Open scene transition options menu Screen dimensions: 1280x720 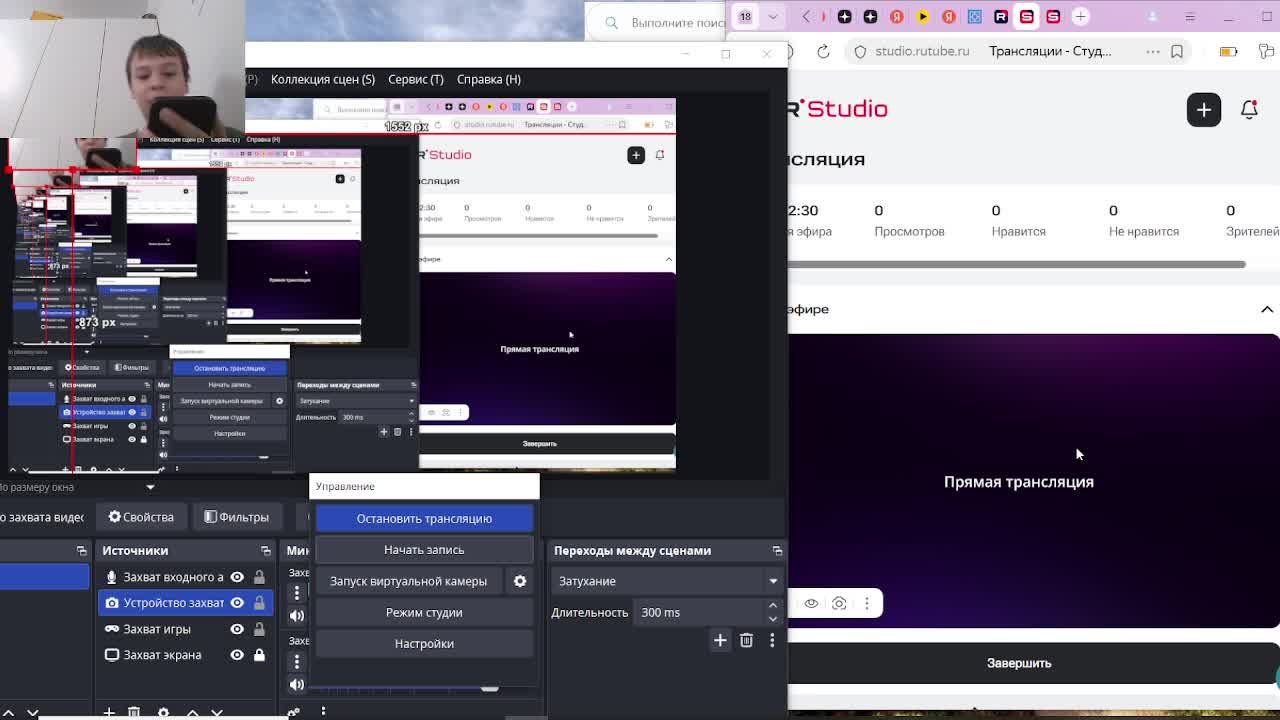pos(772,640)
